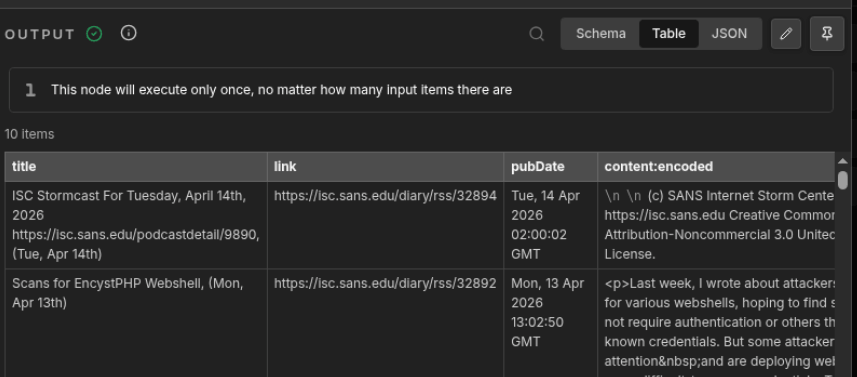Click the scrollbar up arrow
The width and height of the screenshot is (857, 377).
coord(843,161)
